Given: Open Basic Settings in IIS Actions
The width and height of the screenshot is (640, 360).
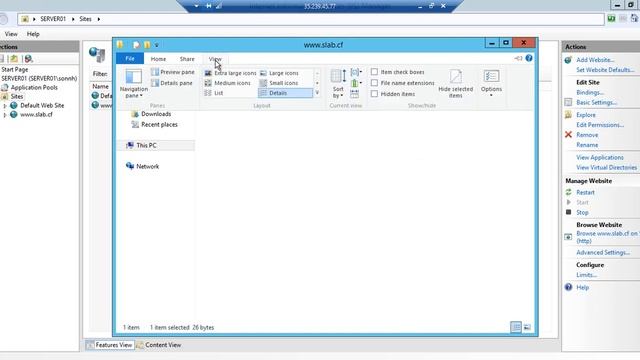Looking at the screenshot, I should coord(596,102).
